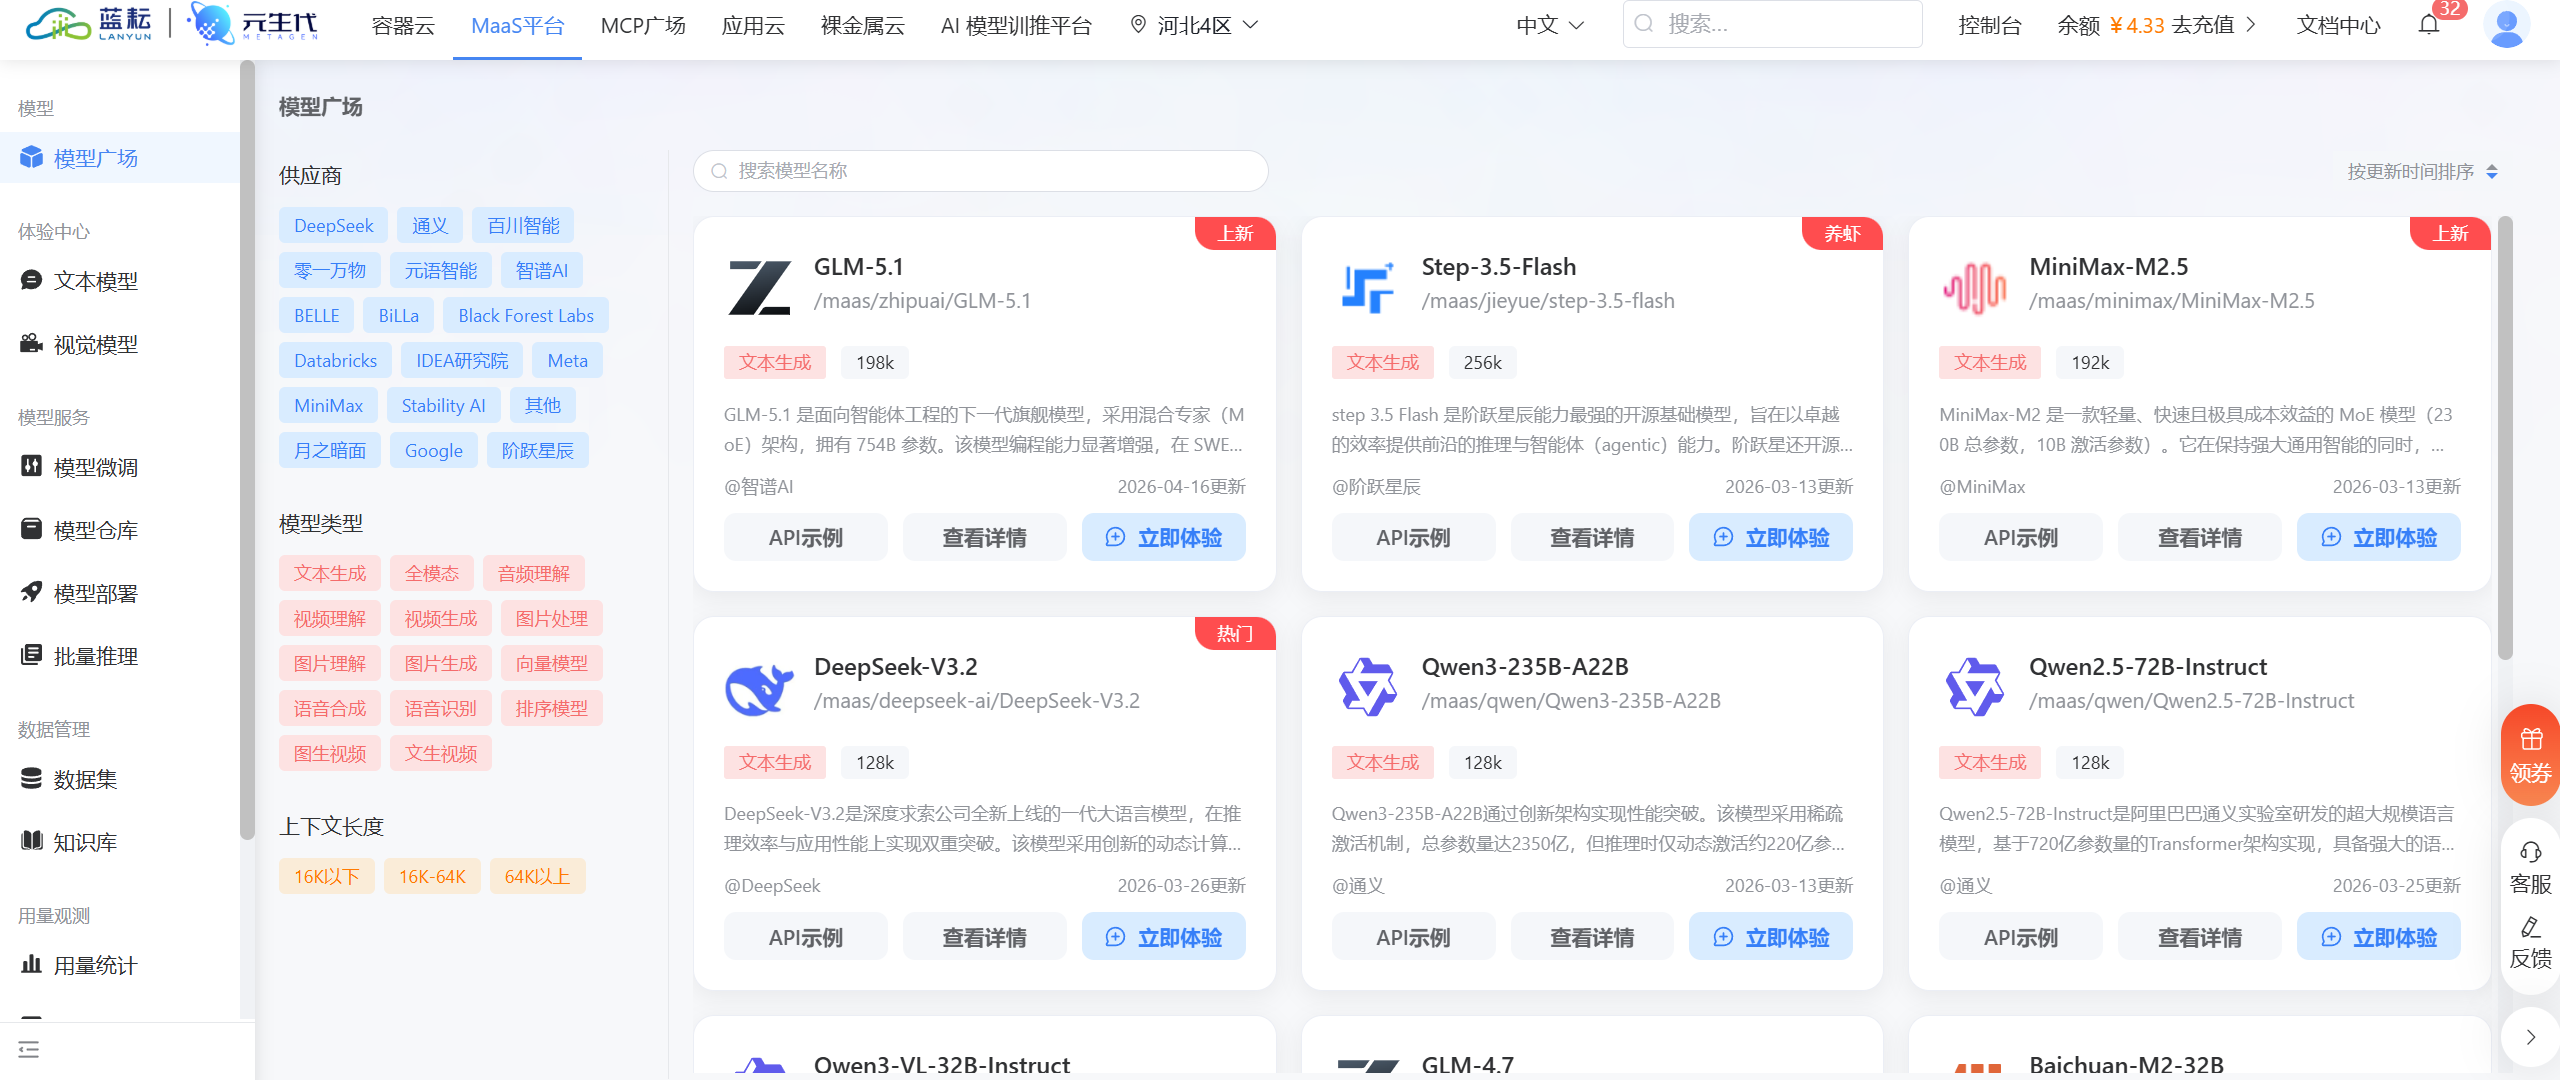Click 查看详情 on the Step-3.5-Flash card
2560x1080 pixels.
coord(1592,538)
